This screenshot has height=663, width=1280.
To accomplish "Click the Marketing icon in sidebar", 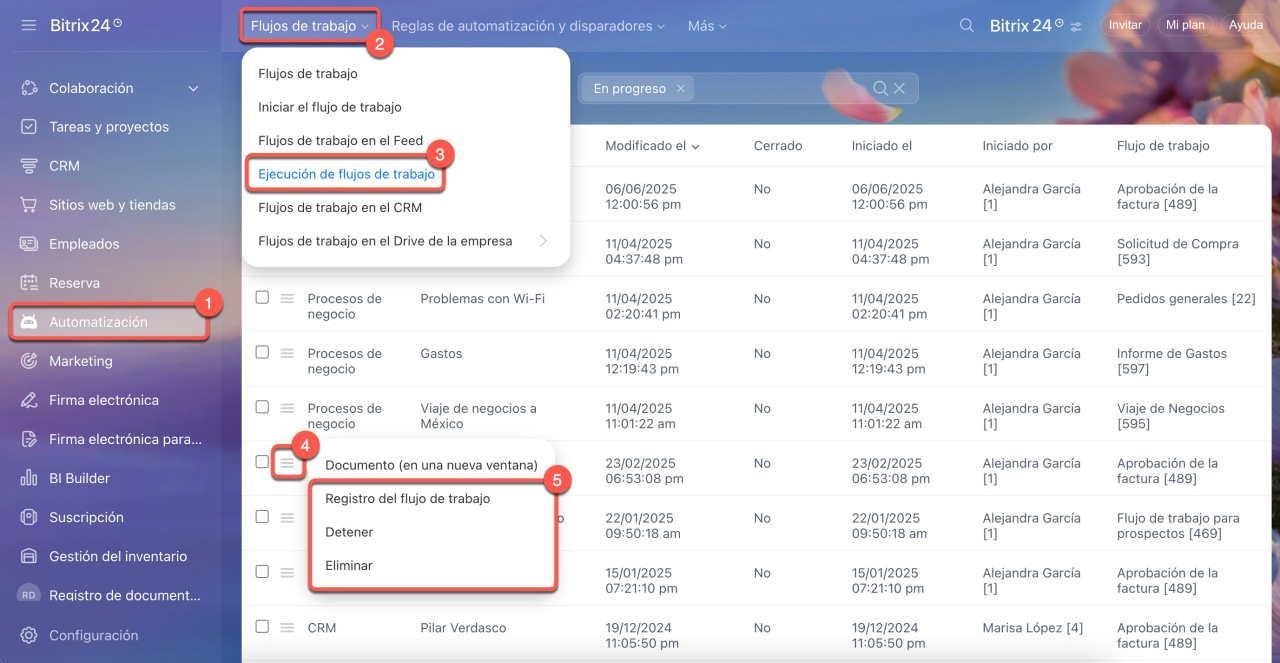I will coord(29,361).
